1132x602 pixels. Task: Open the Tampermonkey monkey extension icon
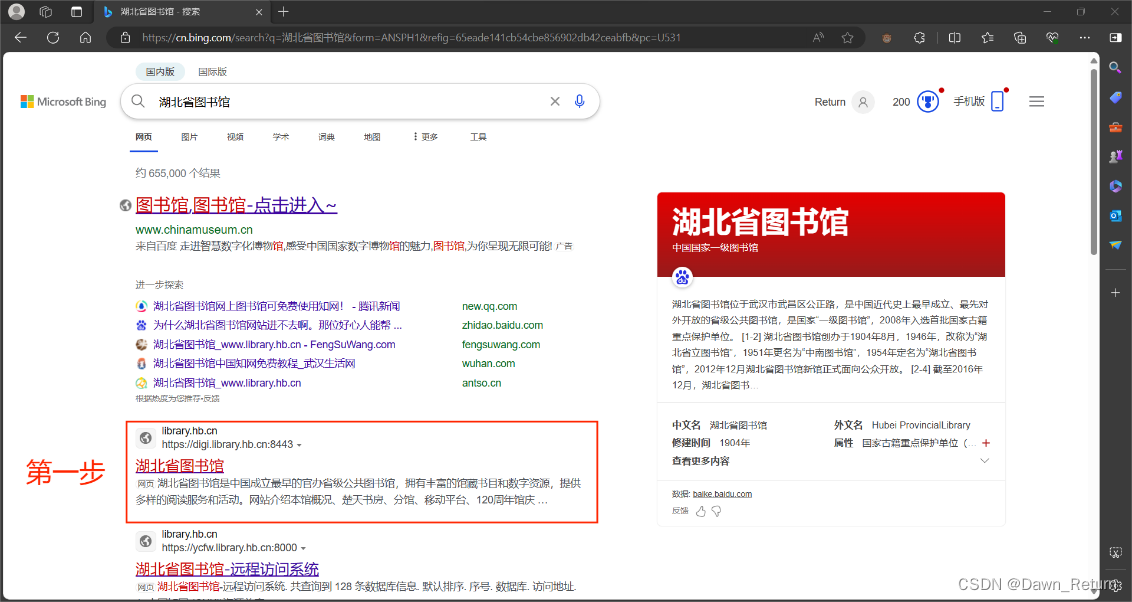tap(887, 38)
